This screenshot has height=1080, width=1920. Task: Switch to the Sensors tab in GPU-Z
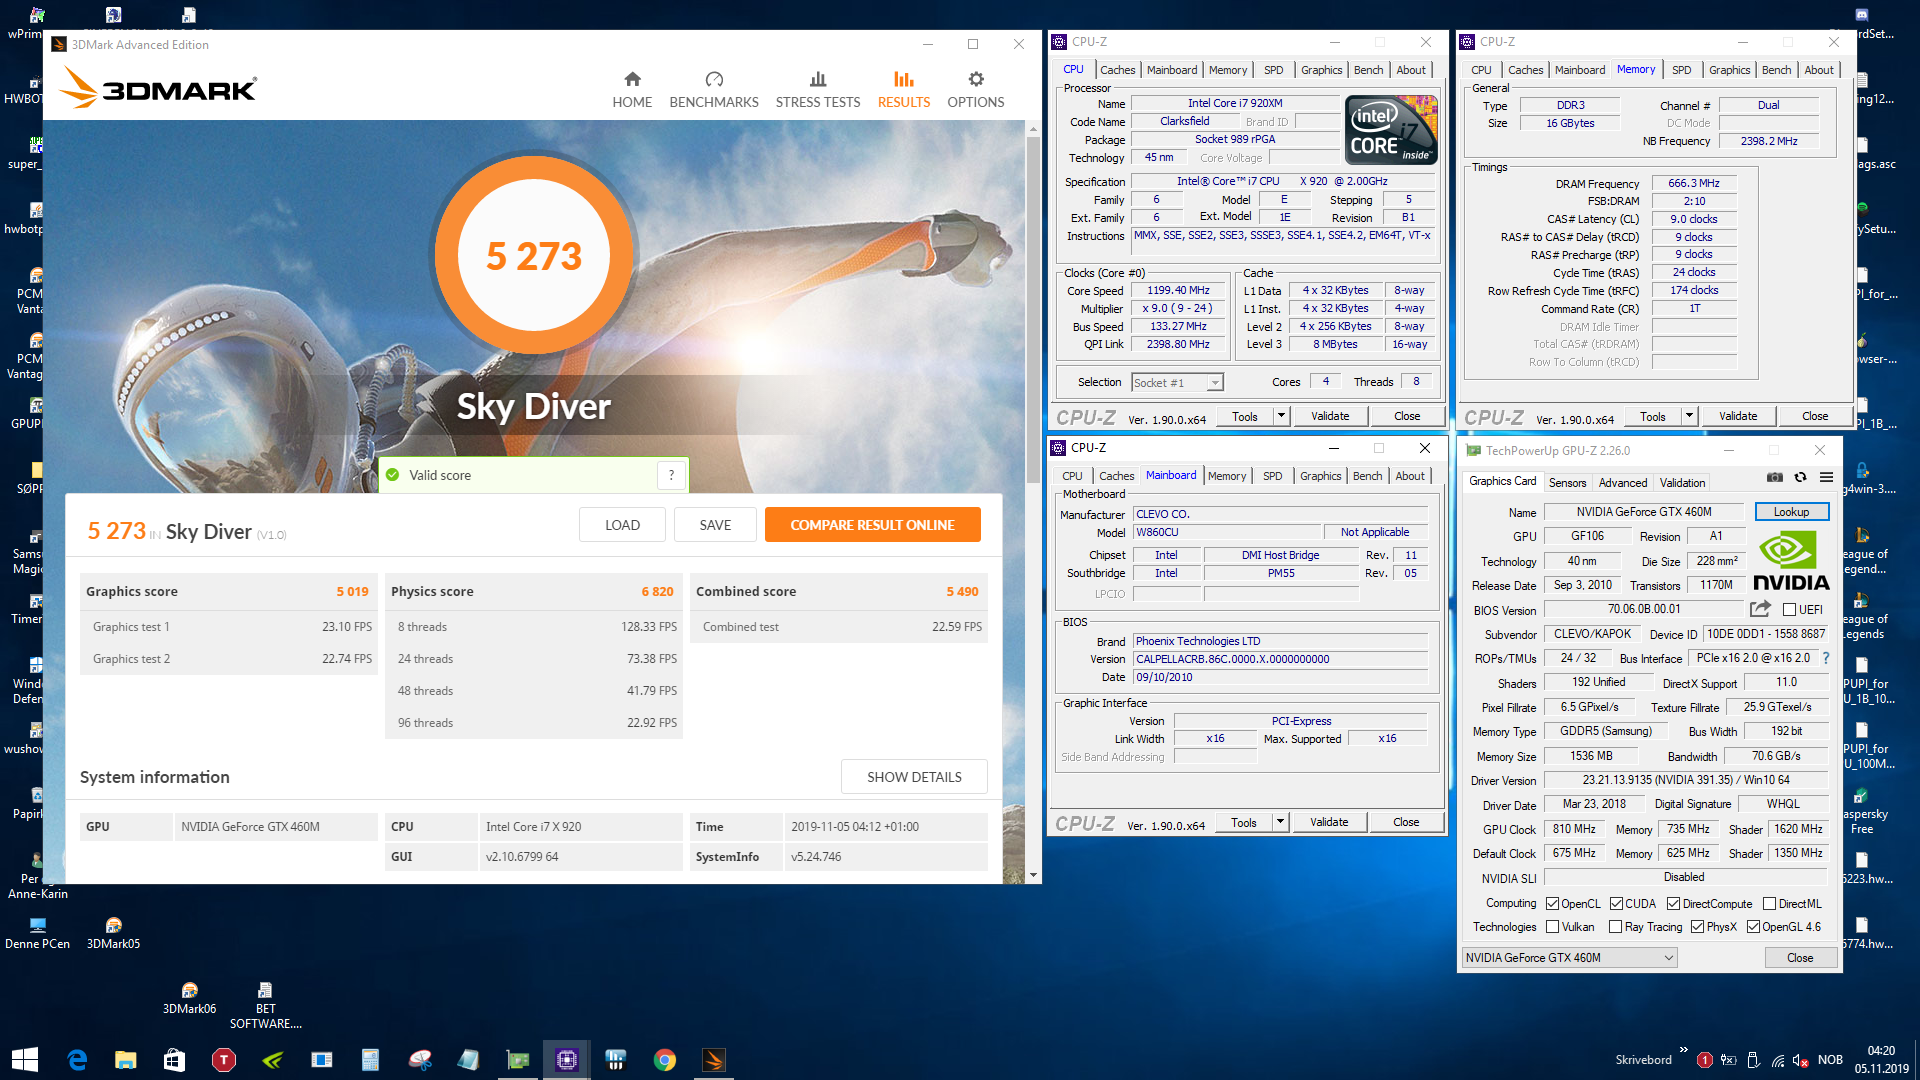1567,482
